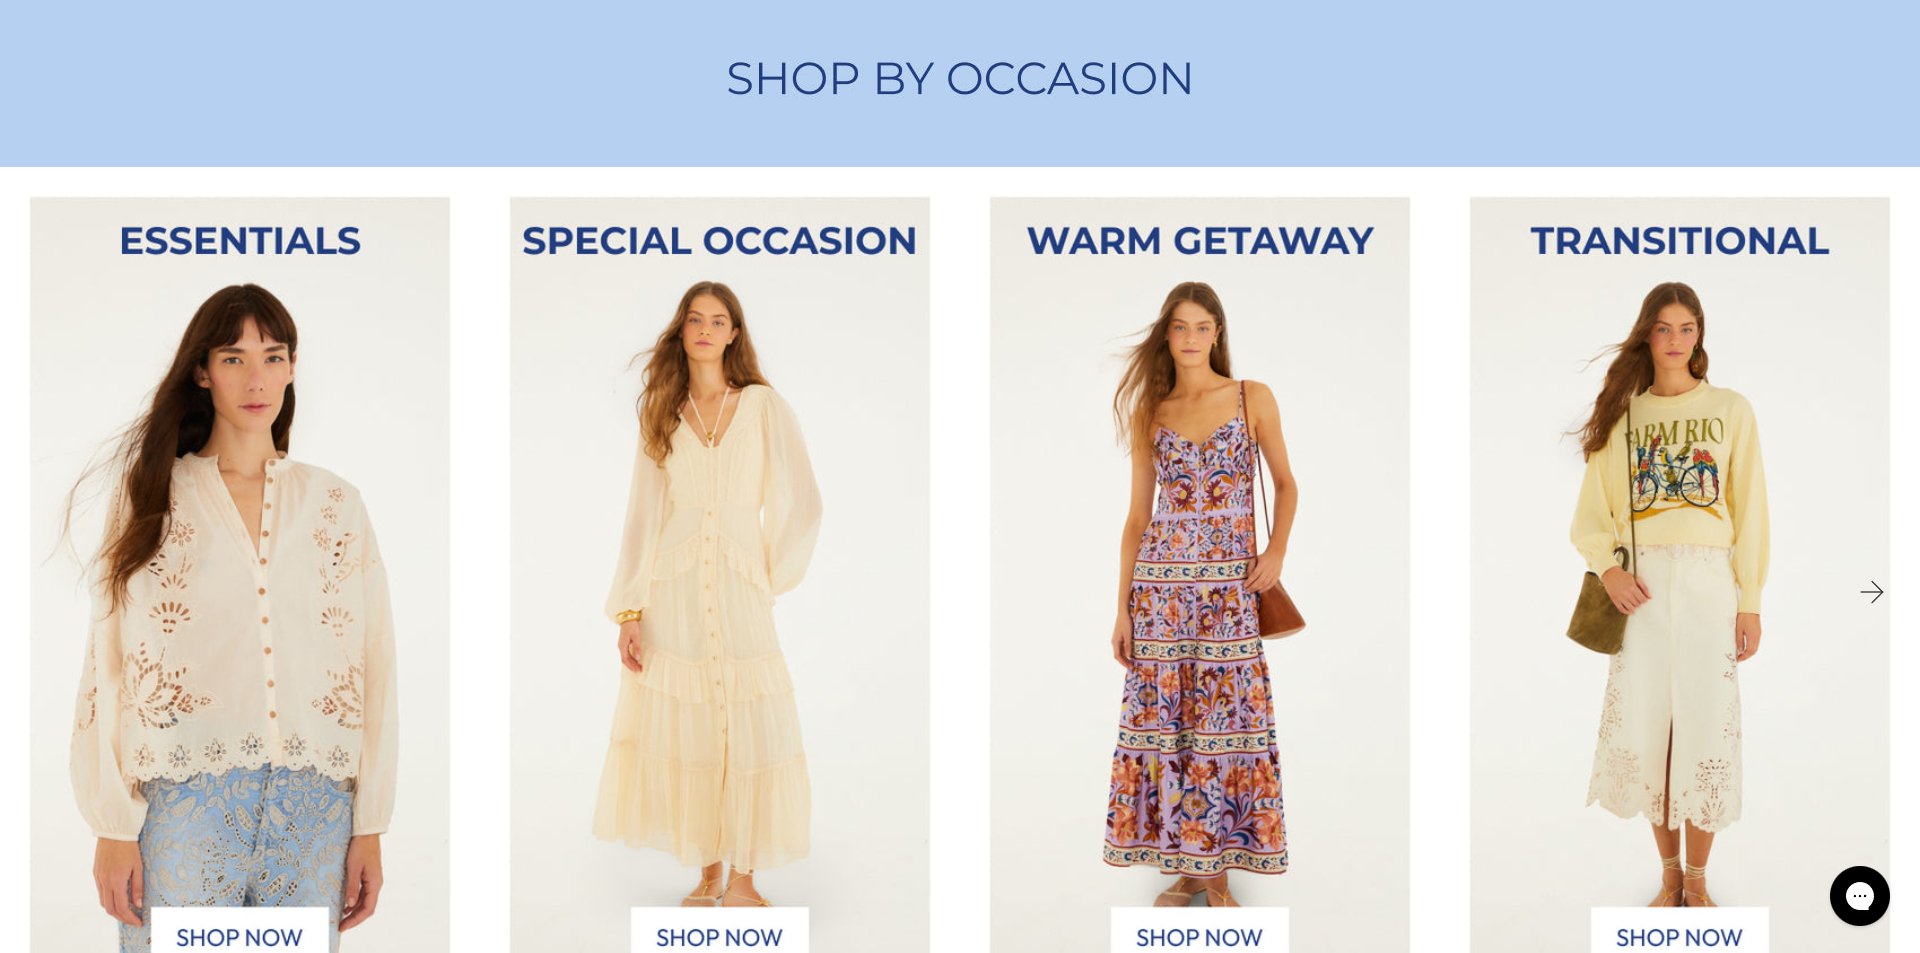Click the SHOP BY OCCASION title
1920x953 pixels.
coord(960,79)
